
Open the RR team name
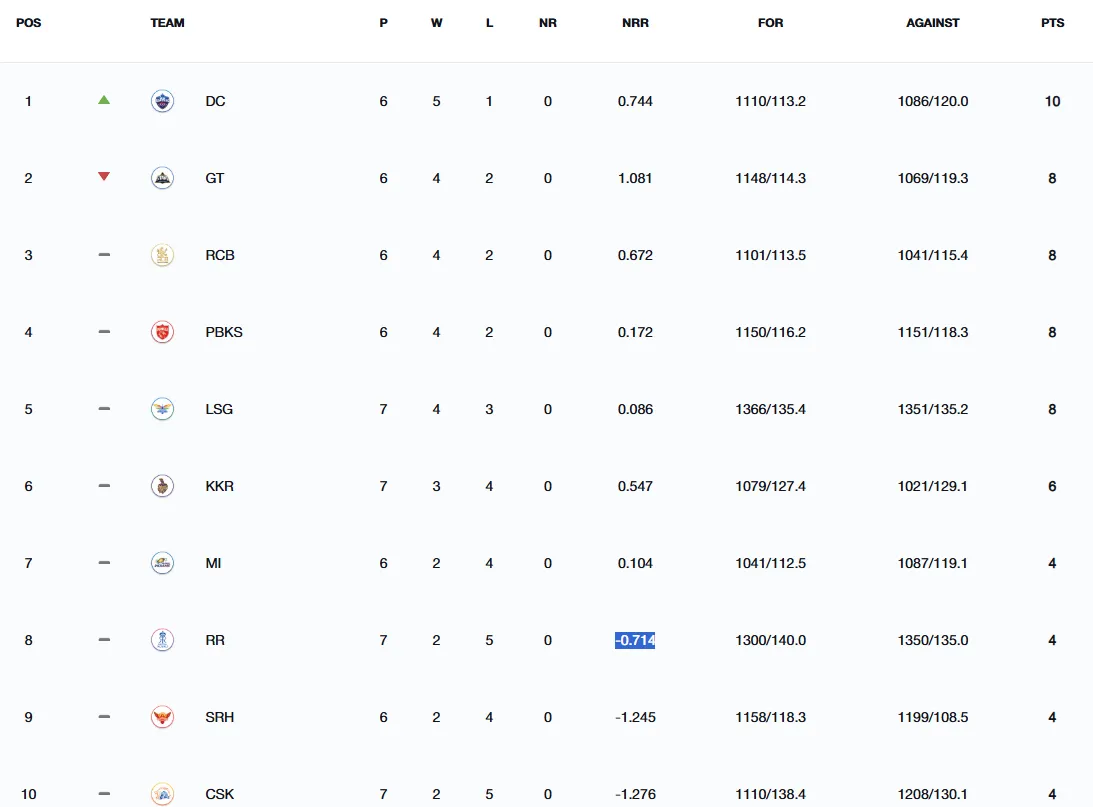(x=215, y=640)
